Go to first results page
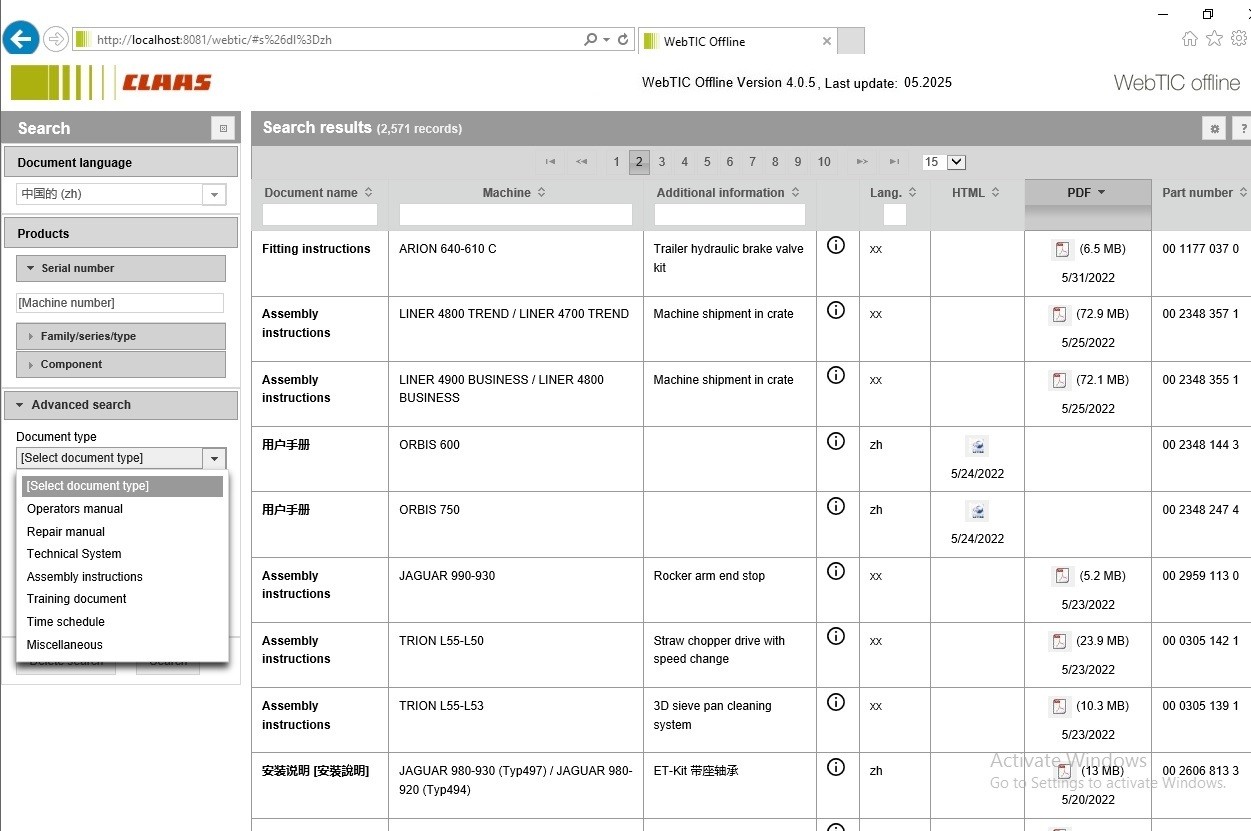 (x=550, y=162)
